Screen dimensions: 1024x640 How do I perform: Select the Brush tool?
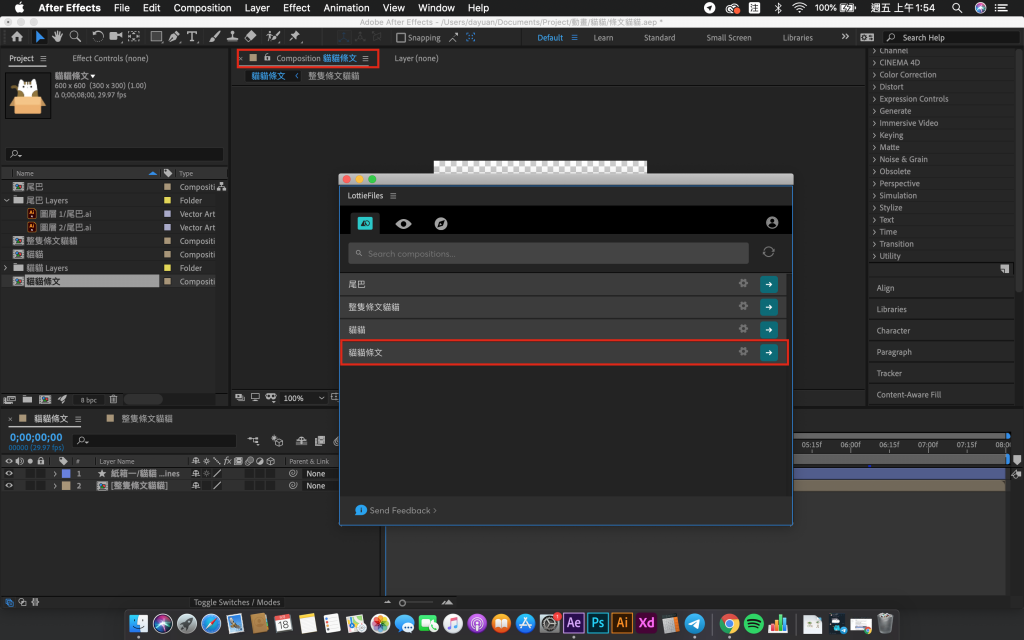(214, 37)
